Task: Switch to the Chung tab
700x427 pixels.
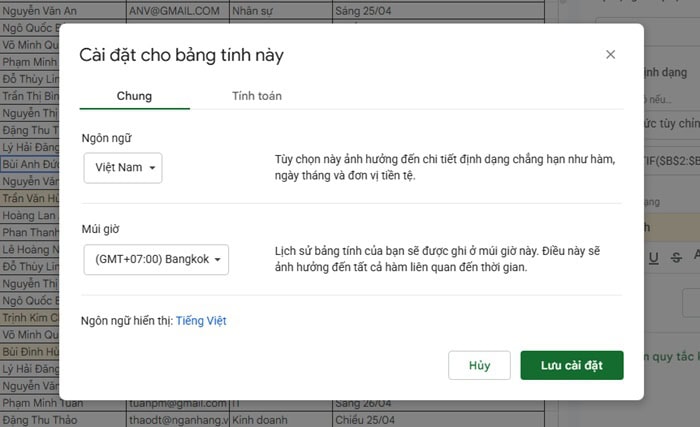Action: [x=134, y=96]
